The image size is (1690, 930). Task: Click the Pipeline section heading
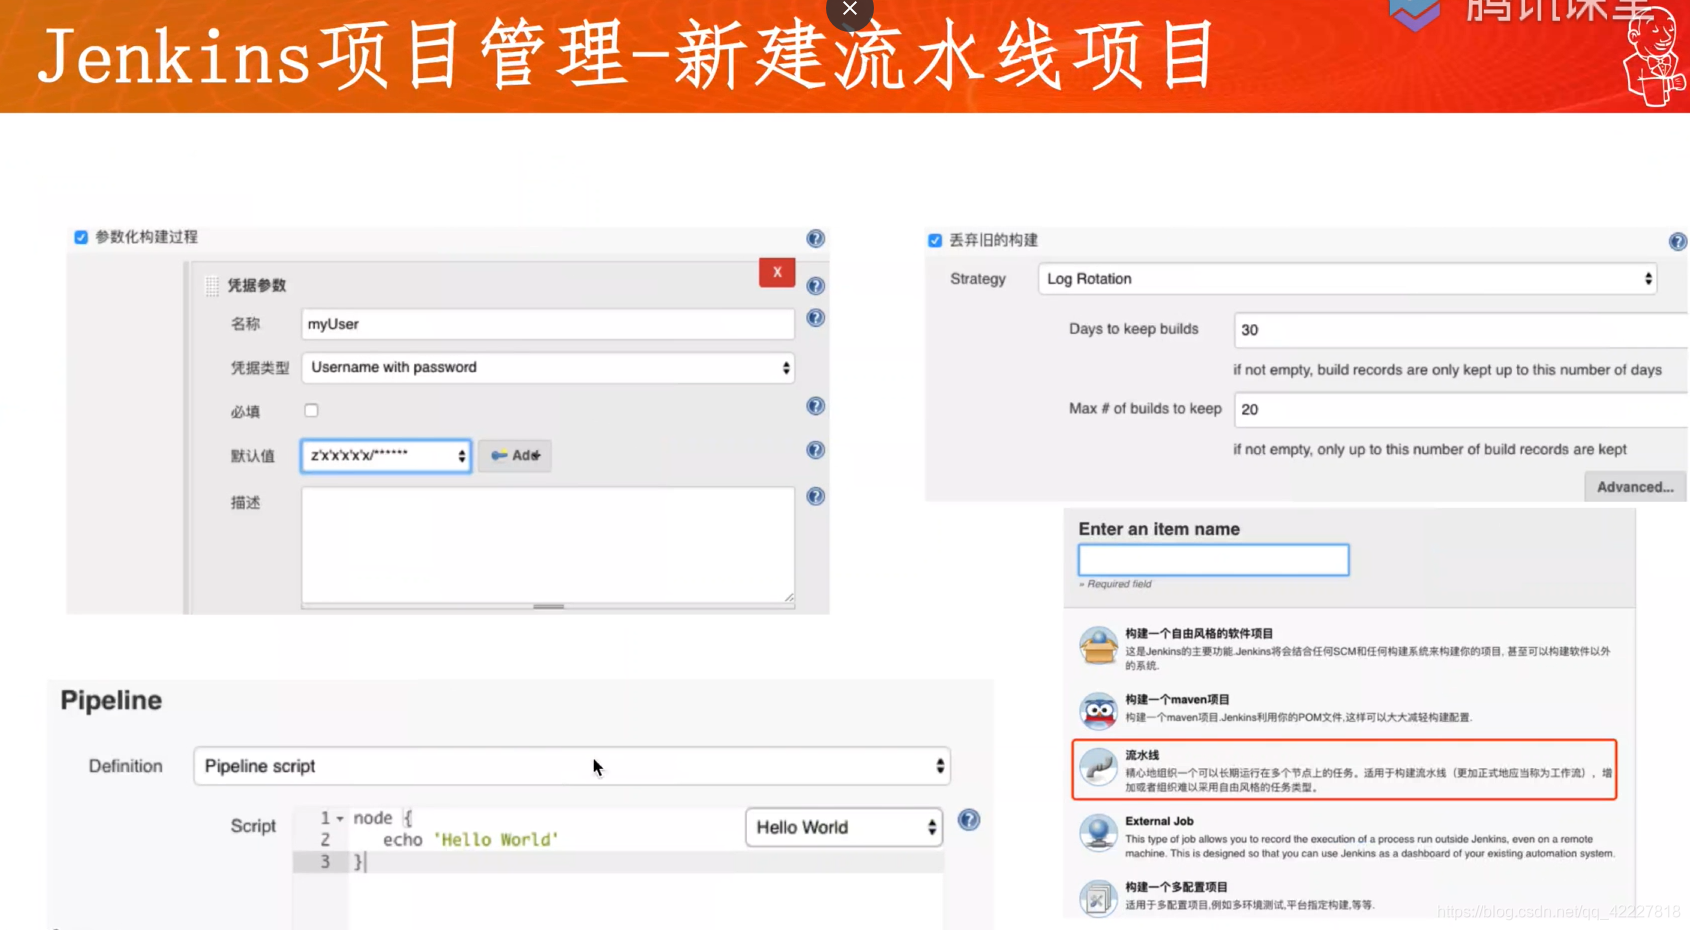(x=111, y=700)
